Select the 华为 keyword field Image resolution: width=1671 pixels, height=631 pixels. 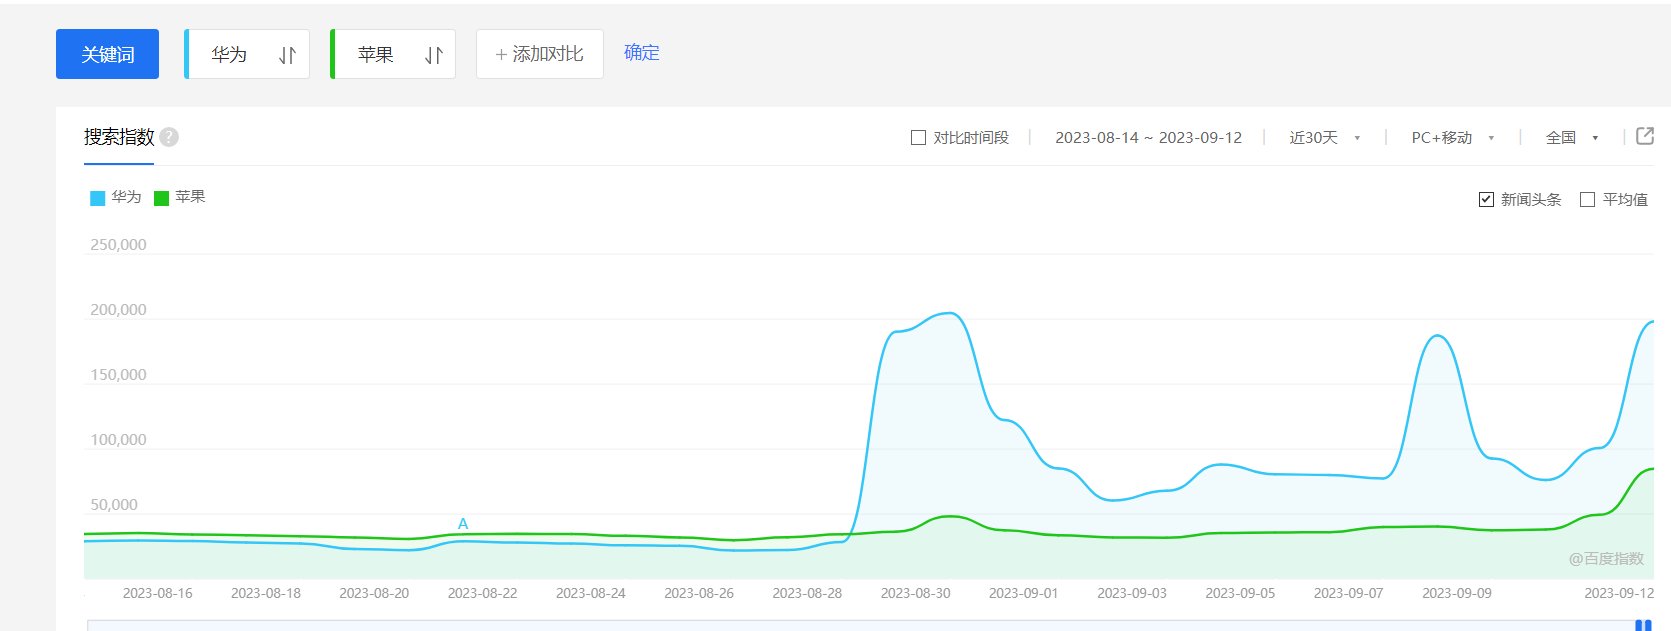247,54
